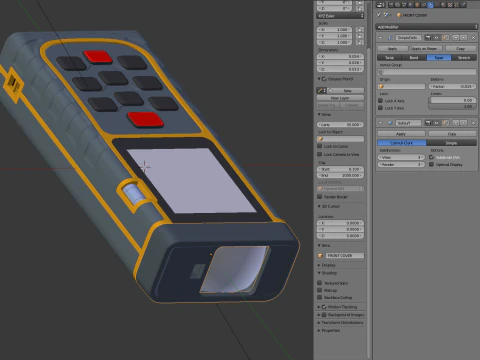Open the Scene properties tab icon
The height and width of the screenshot is (360, 480).
click(x=404, y=5)
